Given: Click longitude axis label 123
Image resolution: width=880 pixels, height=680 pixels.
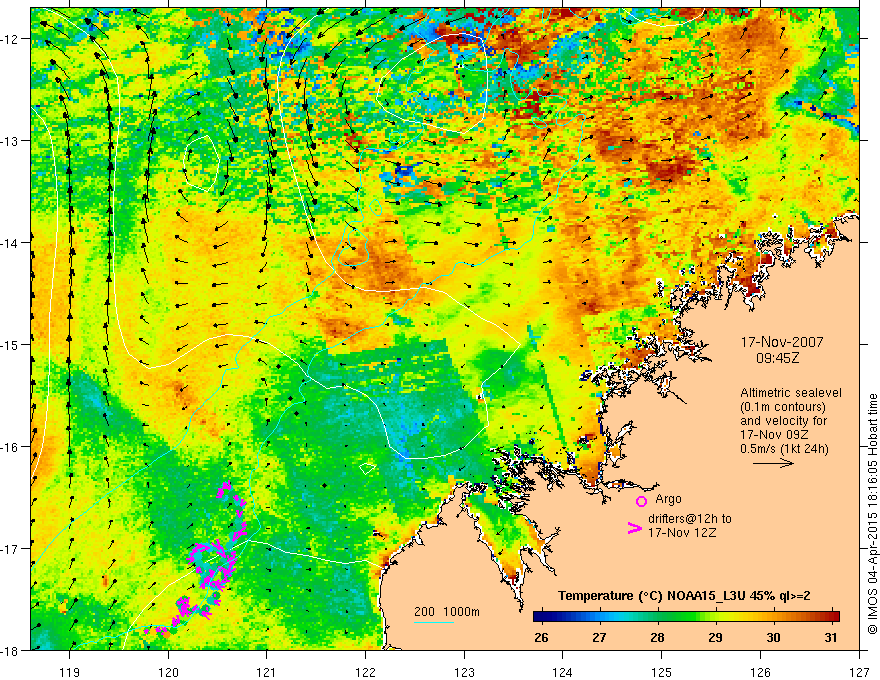Looking at the screenshot, I should 464,672.
